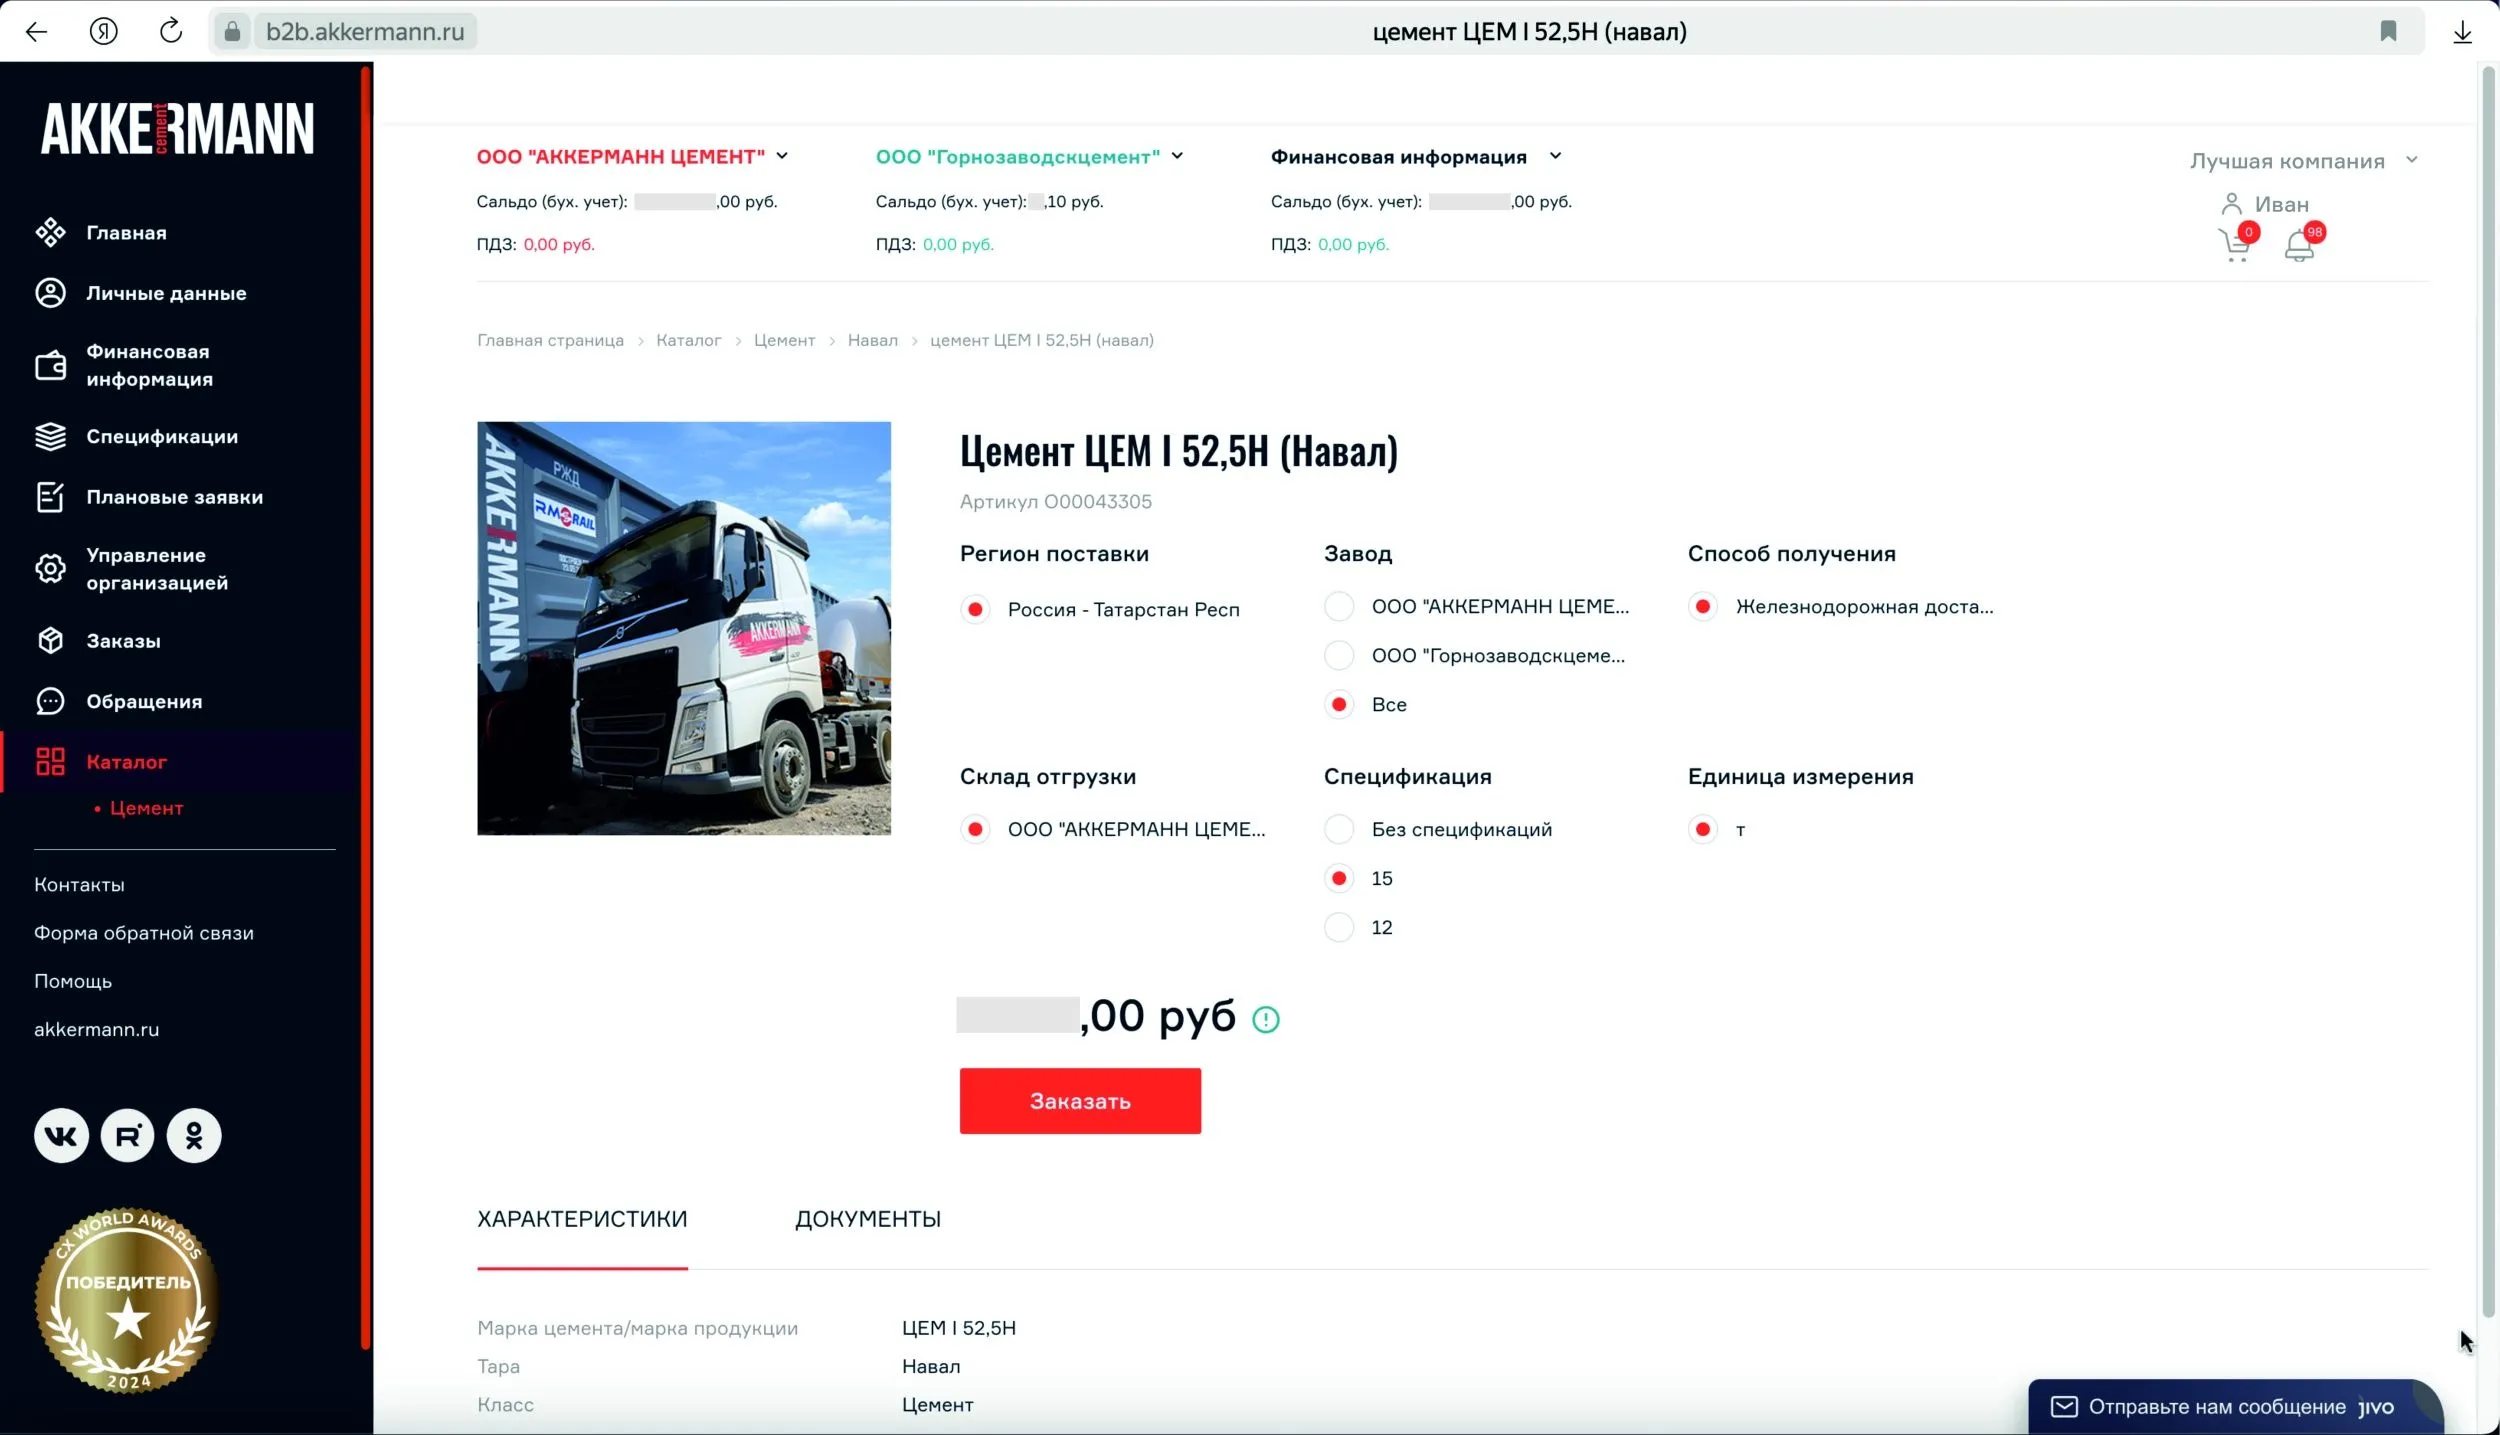
Task: Open the shopping cart icon
Action: tap(2234, 245)
